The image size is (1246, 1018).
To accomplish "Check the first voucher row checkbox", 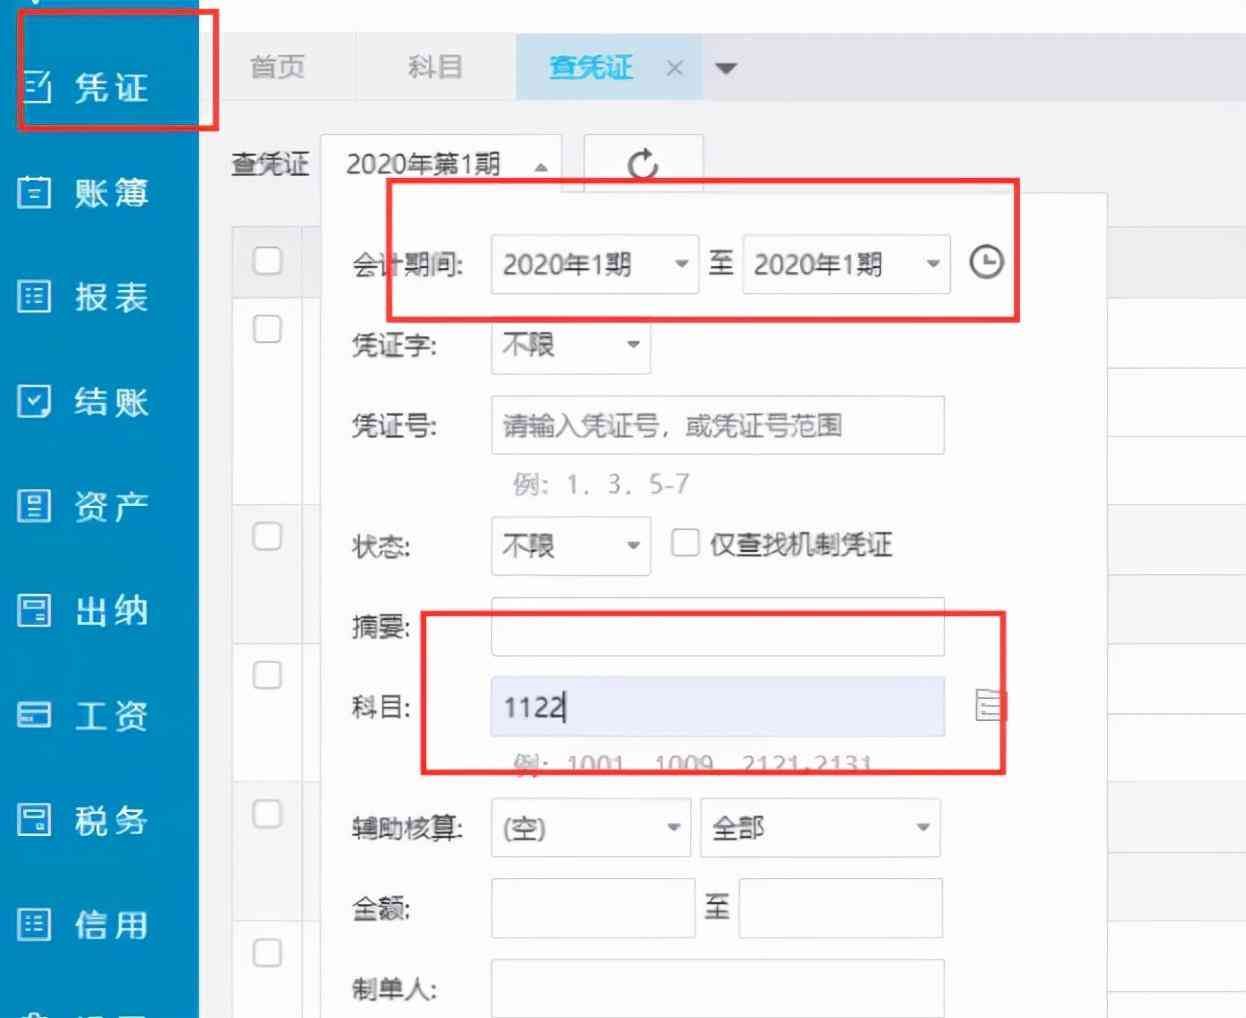I will [x=267, y=329].
